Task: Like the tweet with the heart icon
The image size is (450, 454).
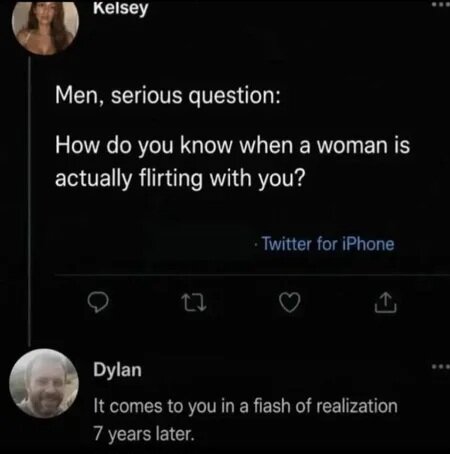Action: coord(289,302)
